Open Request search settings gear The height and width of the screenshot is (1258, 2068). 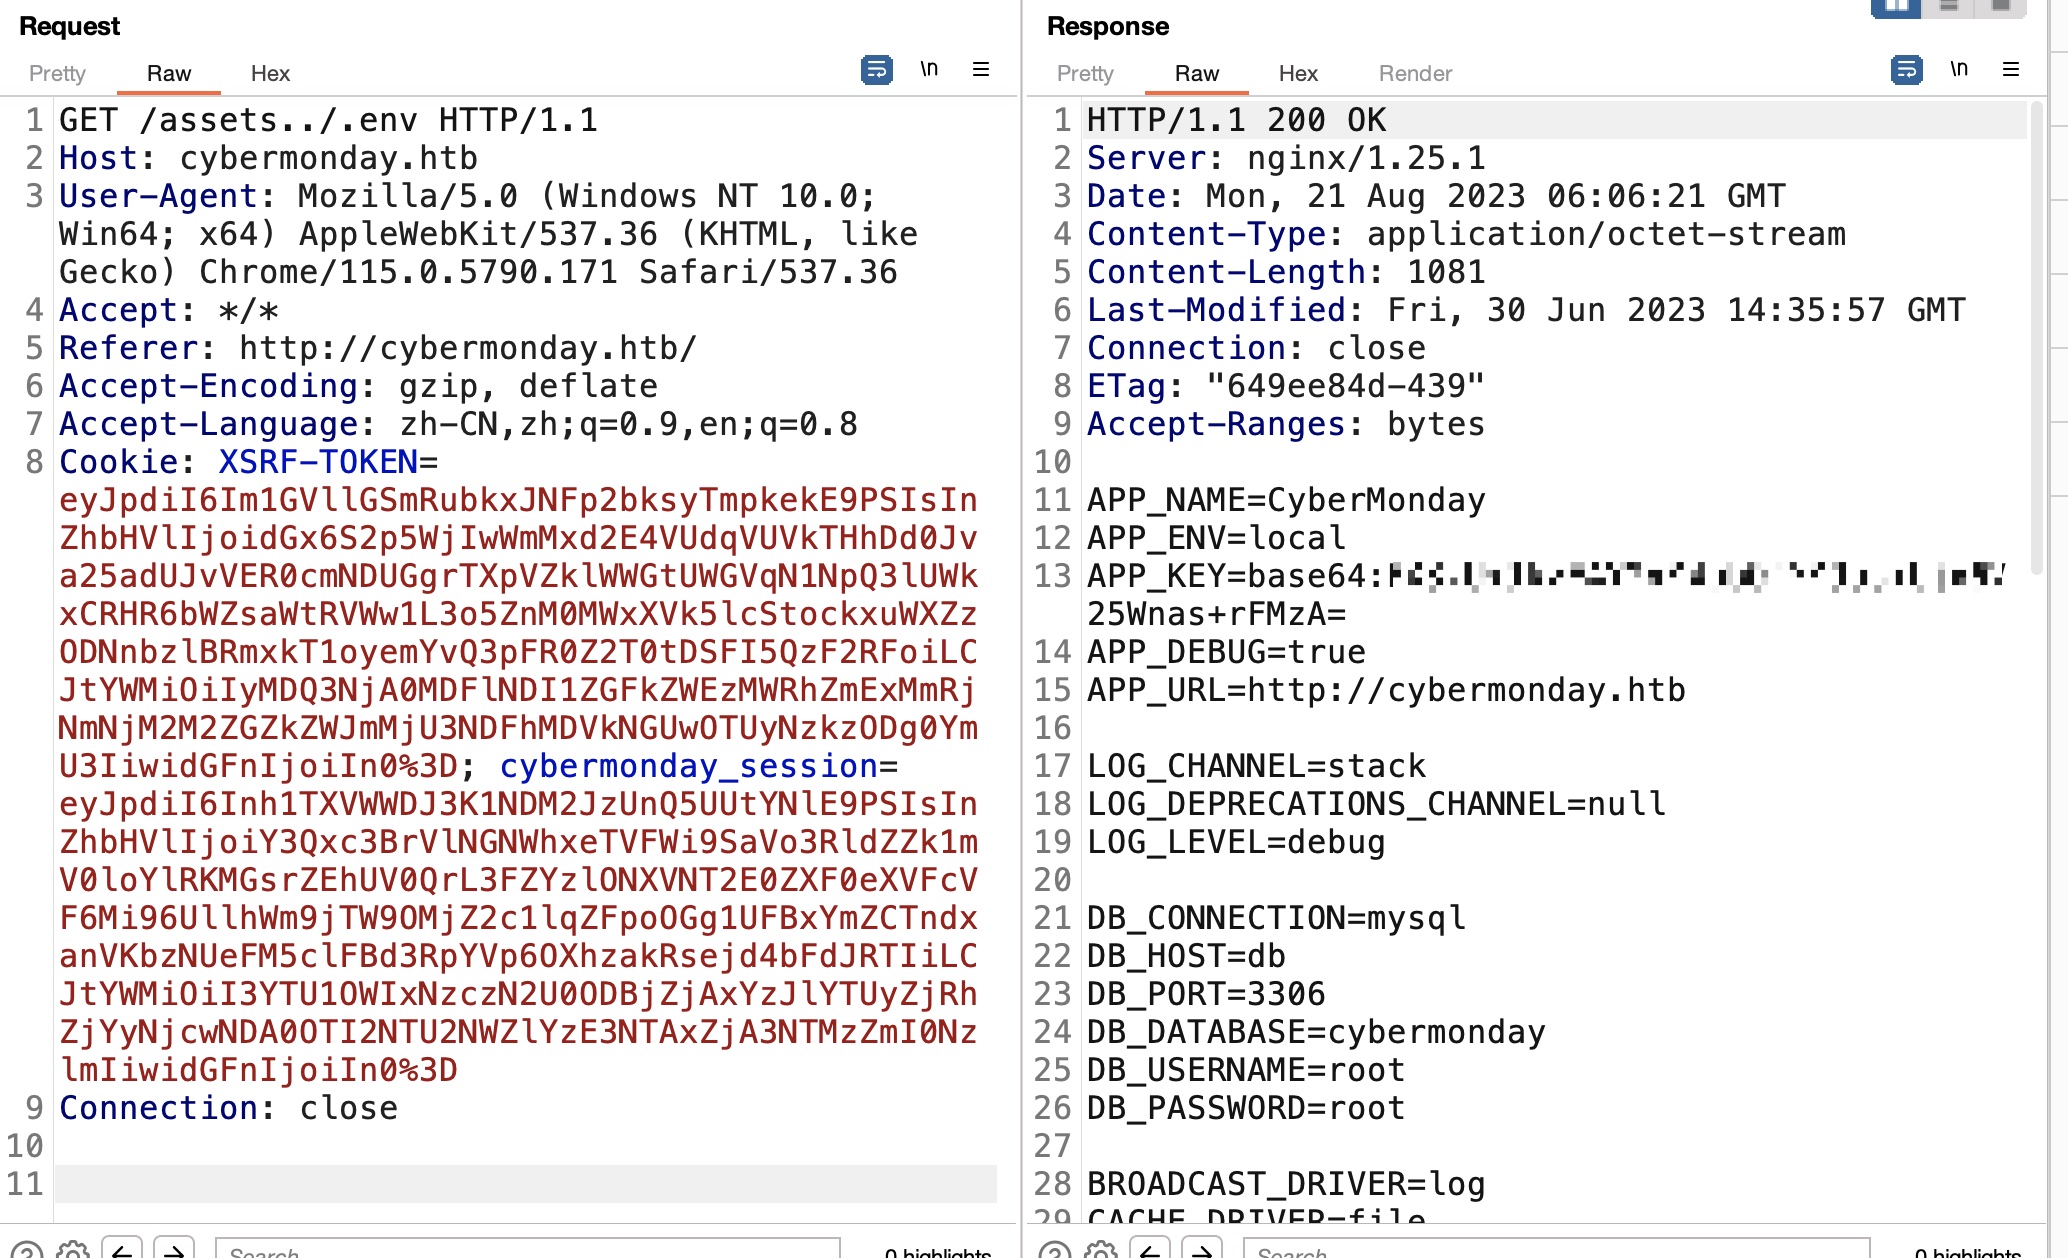click(72, 1250)
